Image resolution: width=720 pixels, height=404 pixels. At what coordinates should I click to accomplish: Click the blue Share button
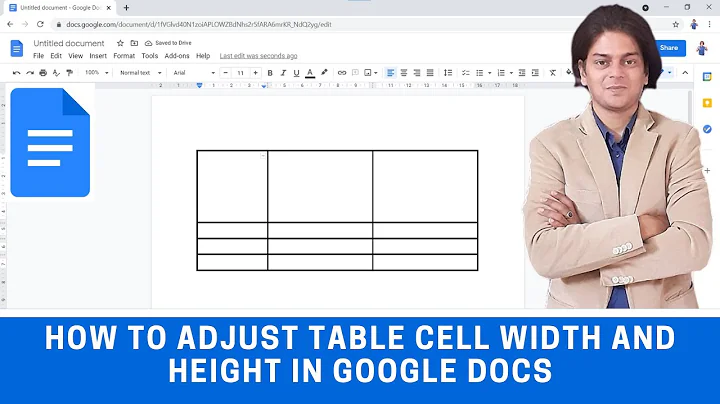pyautogui.click(x=670, y=48)
